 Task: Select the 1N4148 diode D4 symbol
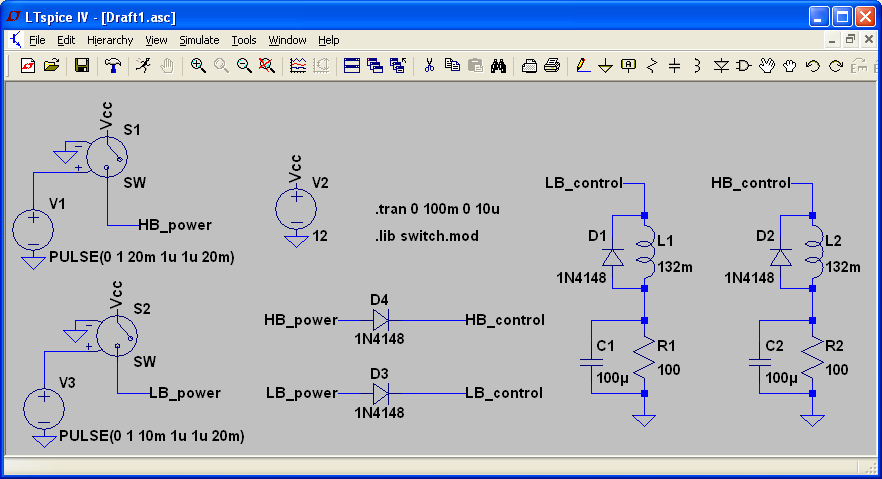381,320
